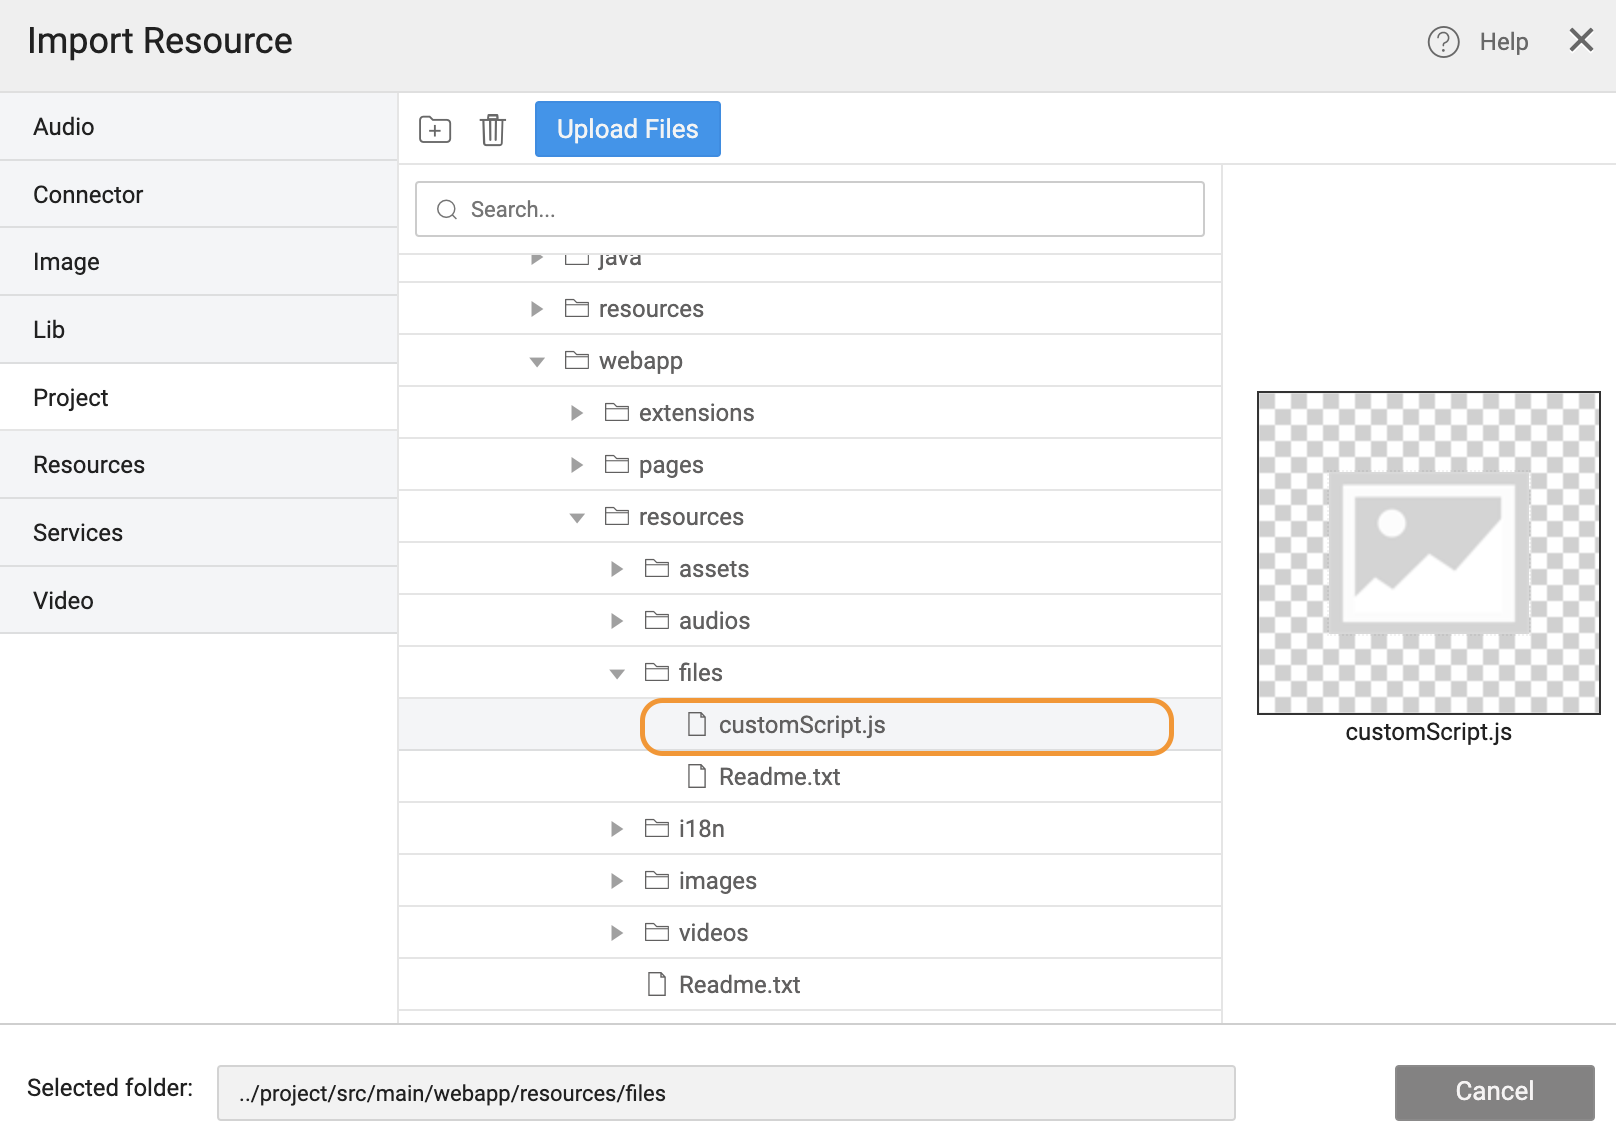
Task: Expand the pages folder
Action: coord(576,464)
